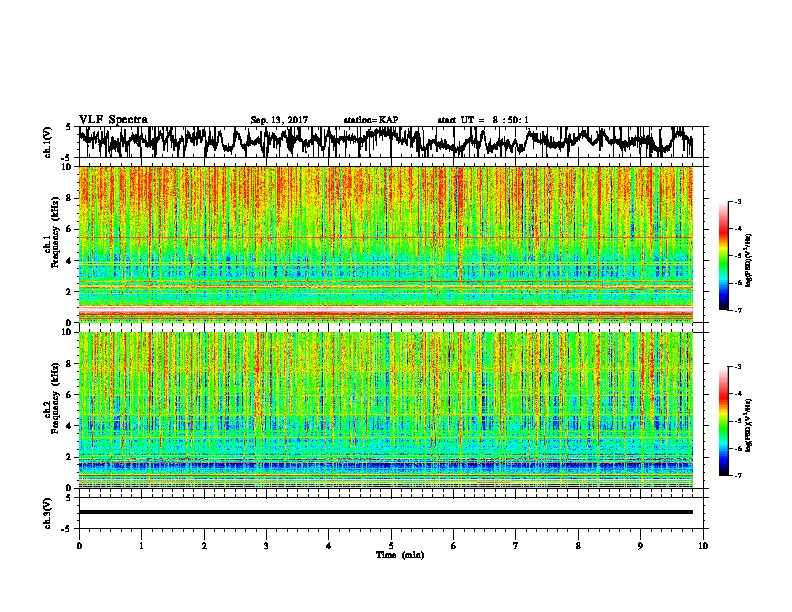This screenshot has height=612, width=792.
Task: Click the bright white band near 1 kHz in ch.1
Action: (x=385, y=309)
